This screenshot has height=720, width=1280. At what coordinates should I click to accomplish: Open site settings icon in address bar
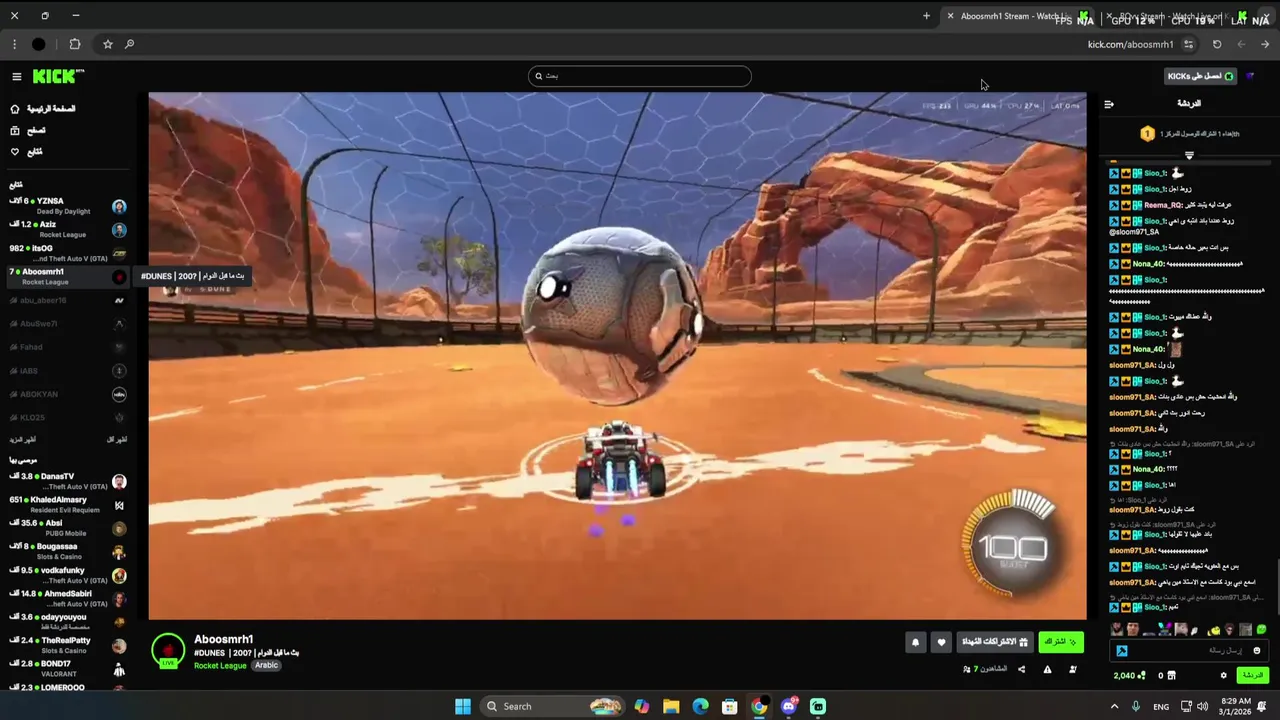pos(1188,44)
